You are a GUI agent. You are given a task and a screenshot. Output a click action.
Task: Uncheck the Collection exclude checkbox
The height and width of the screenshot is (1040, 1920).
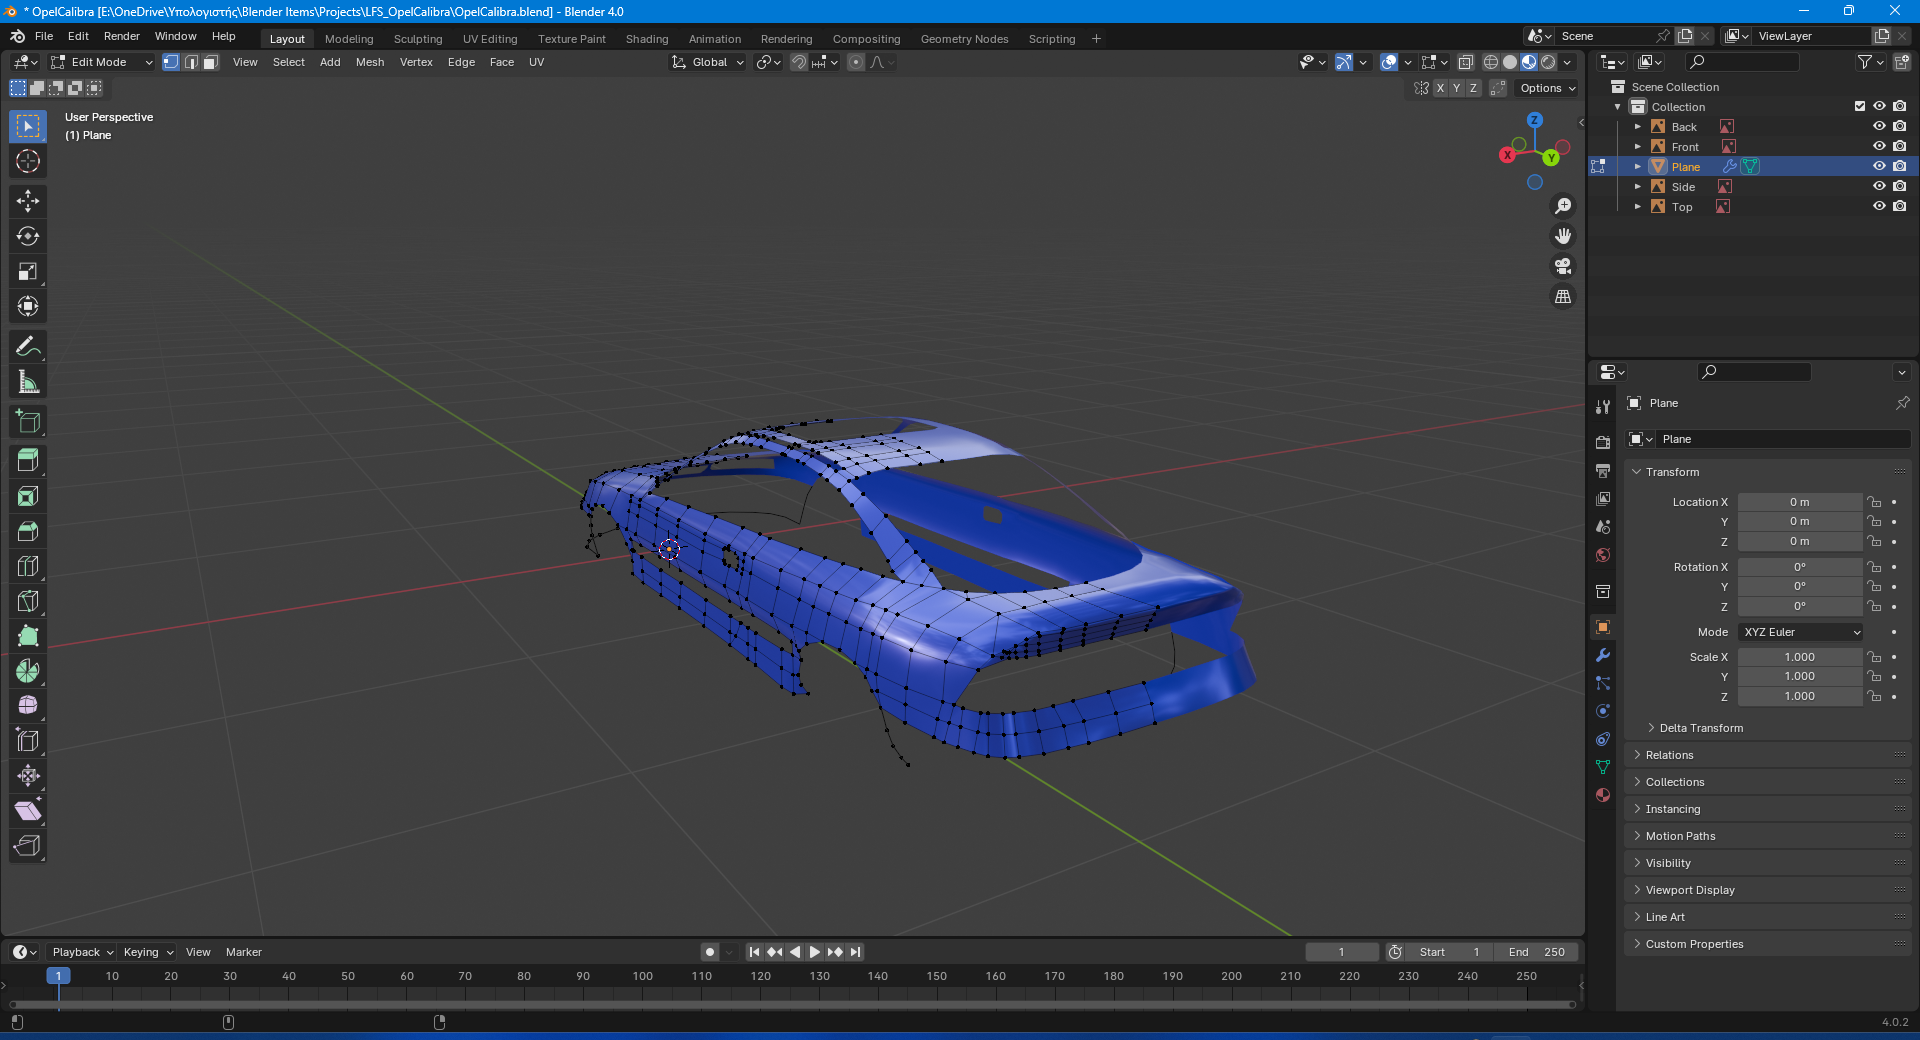point(1860,107)
